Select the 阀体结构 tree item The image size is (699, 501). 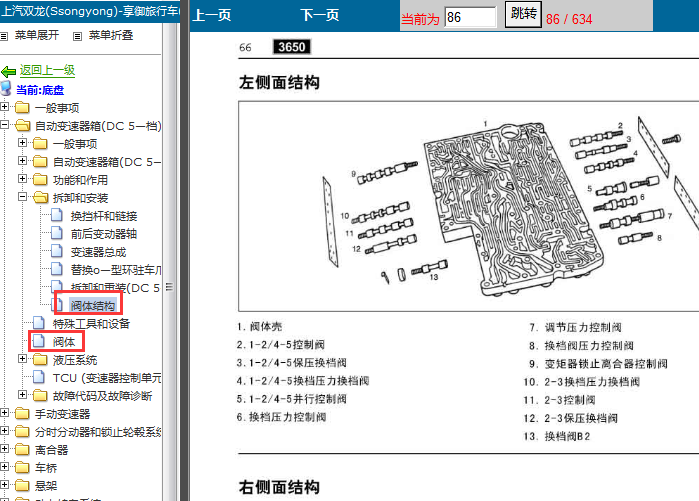93,306
